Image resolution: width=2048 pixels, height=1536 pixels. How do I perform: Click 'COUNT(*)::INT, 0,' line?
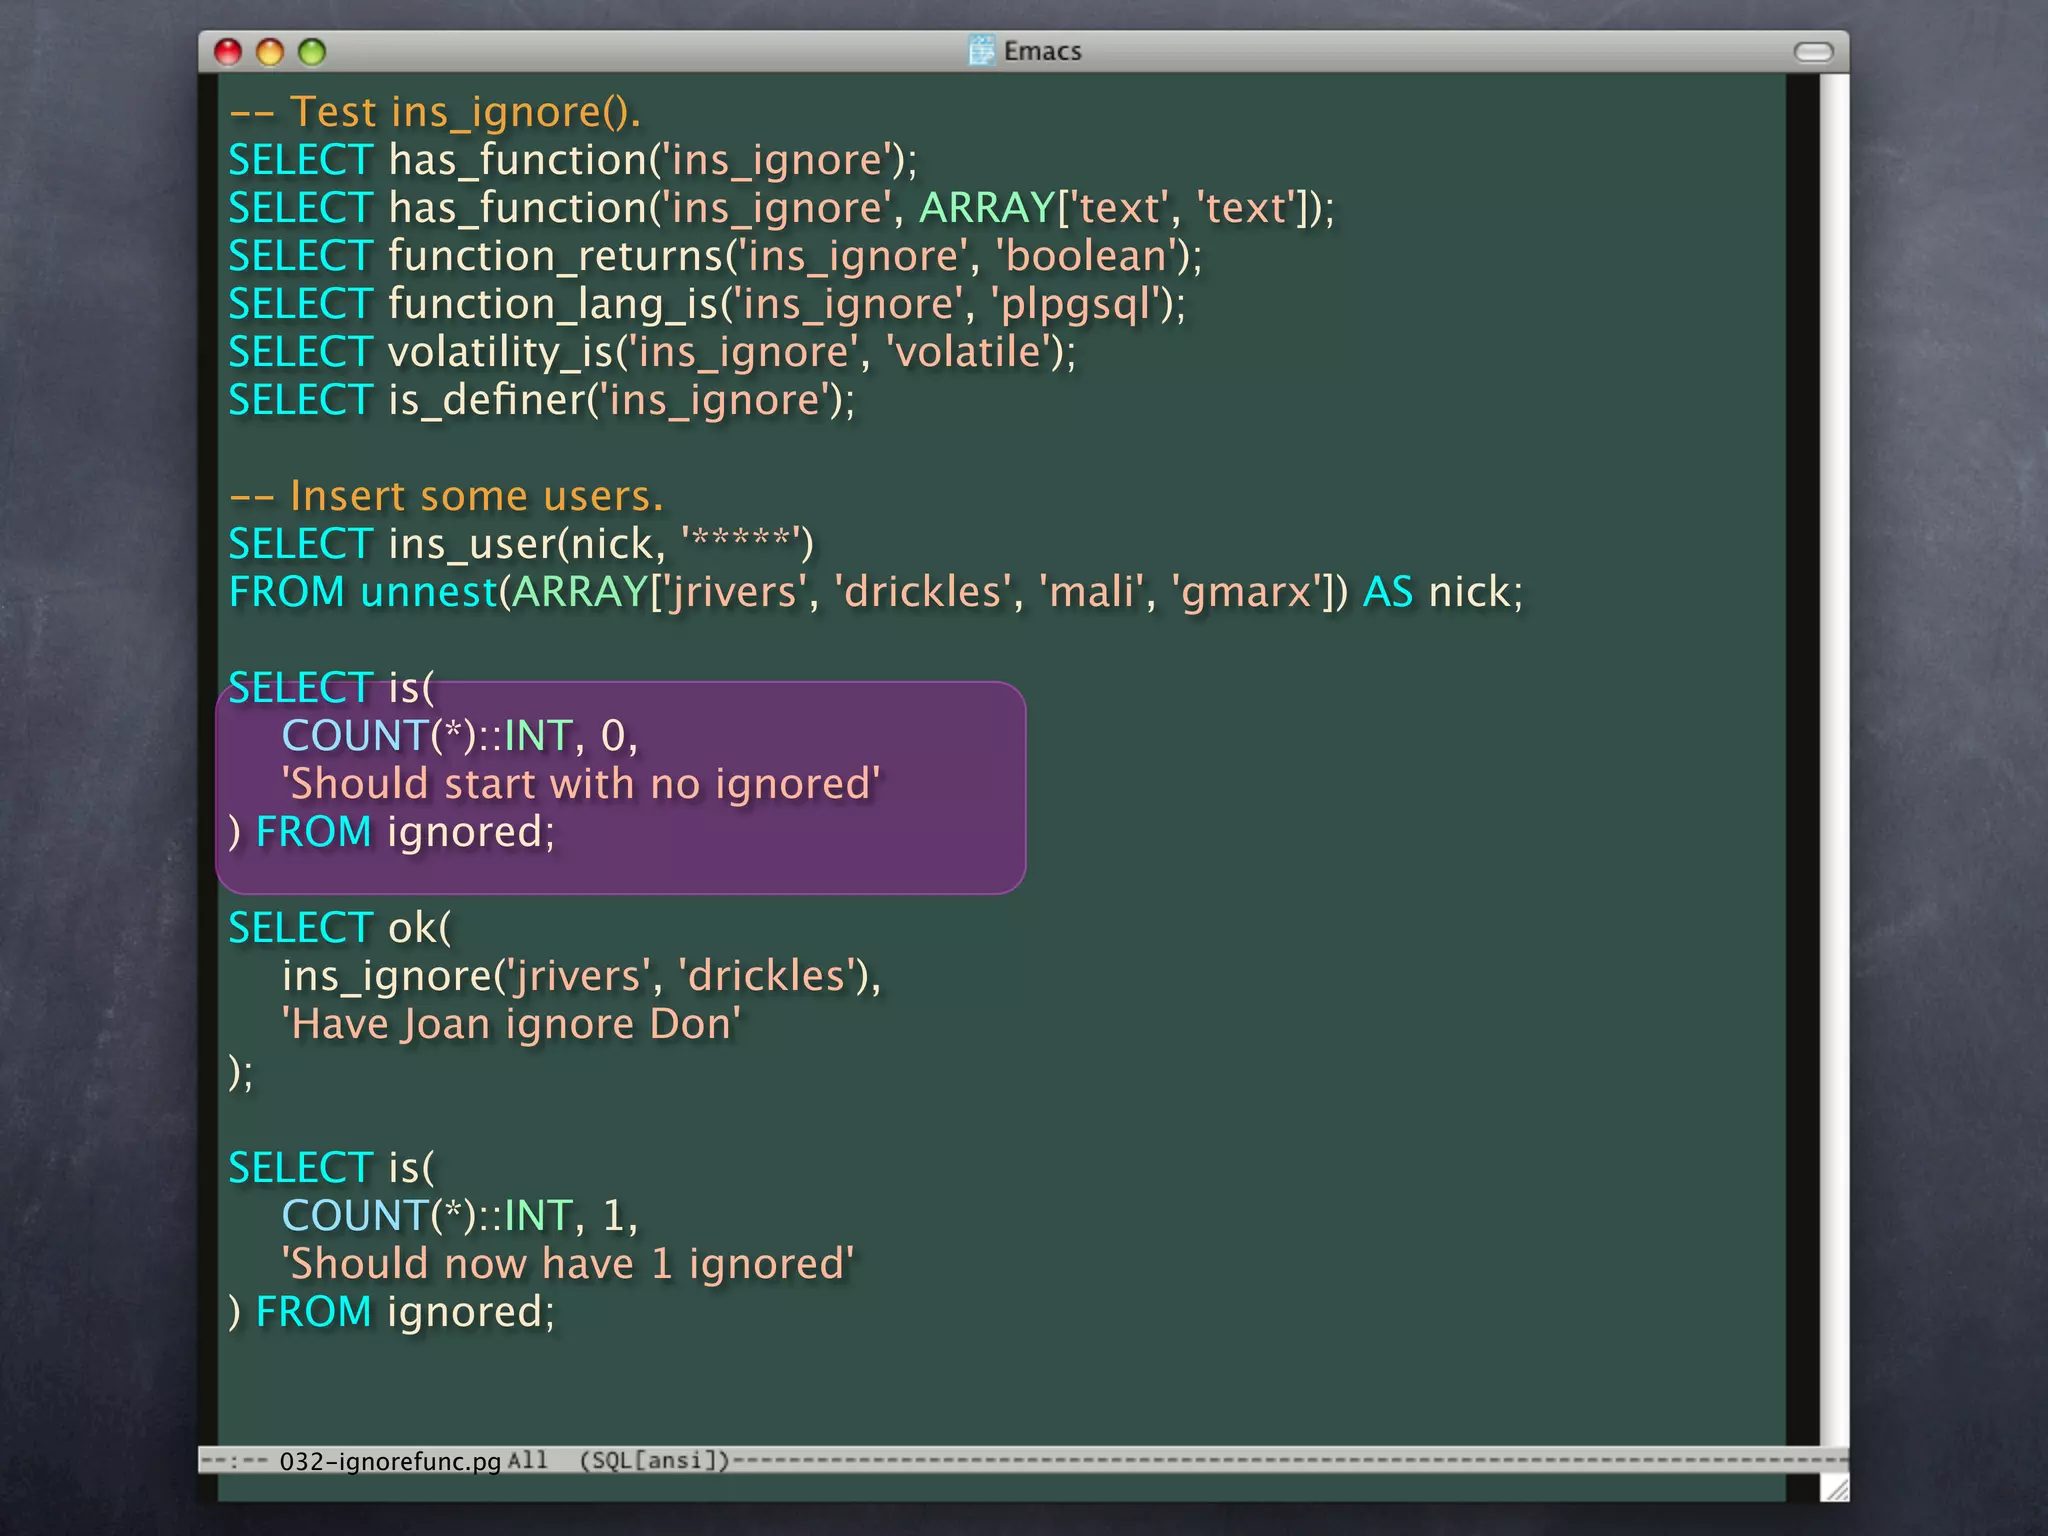460,736
